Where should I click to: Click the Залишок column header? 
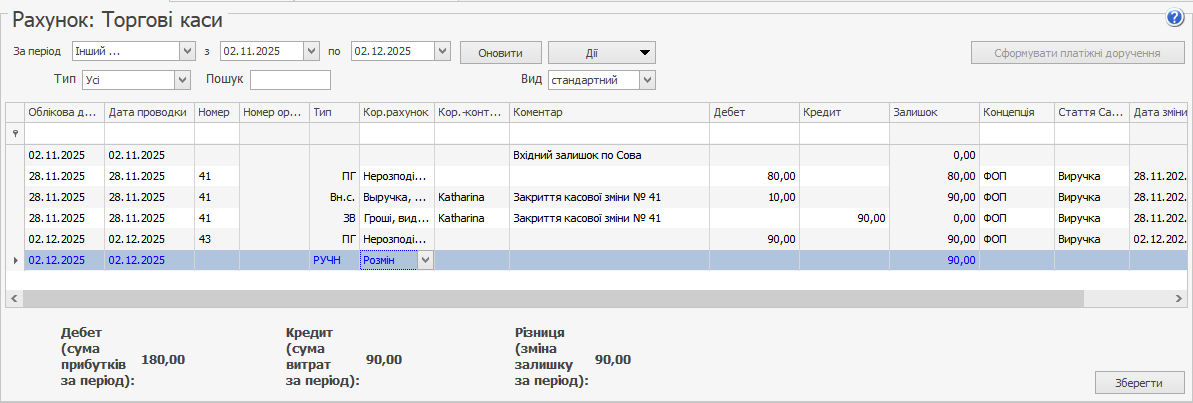[x=933, y=113]
